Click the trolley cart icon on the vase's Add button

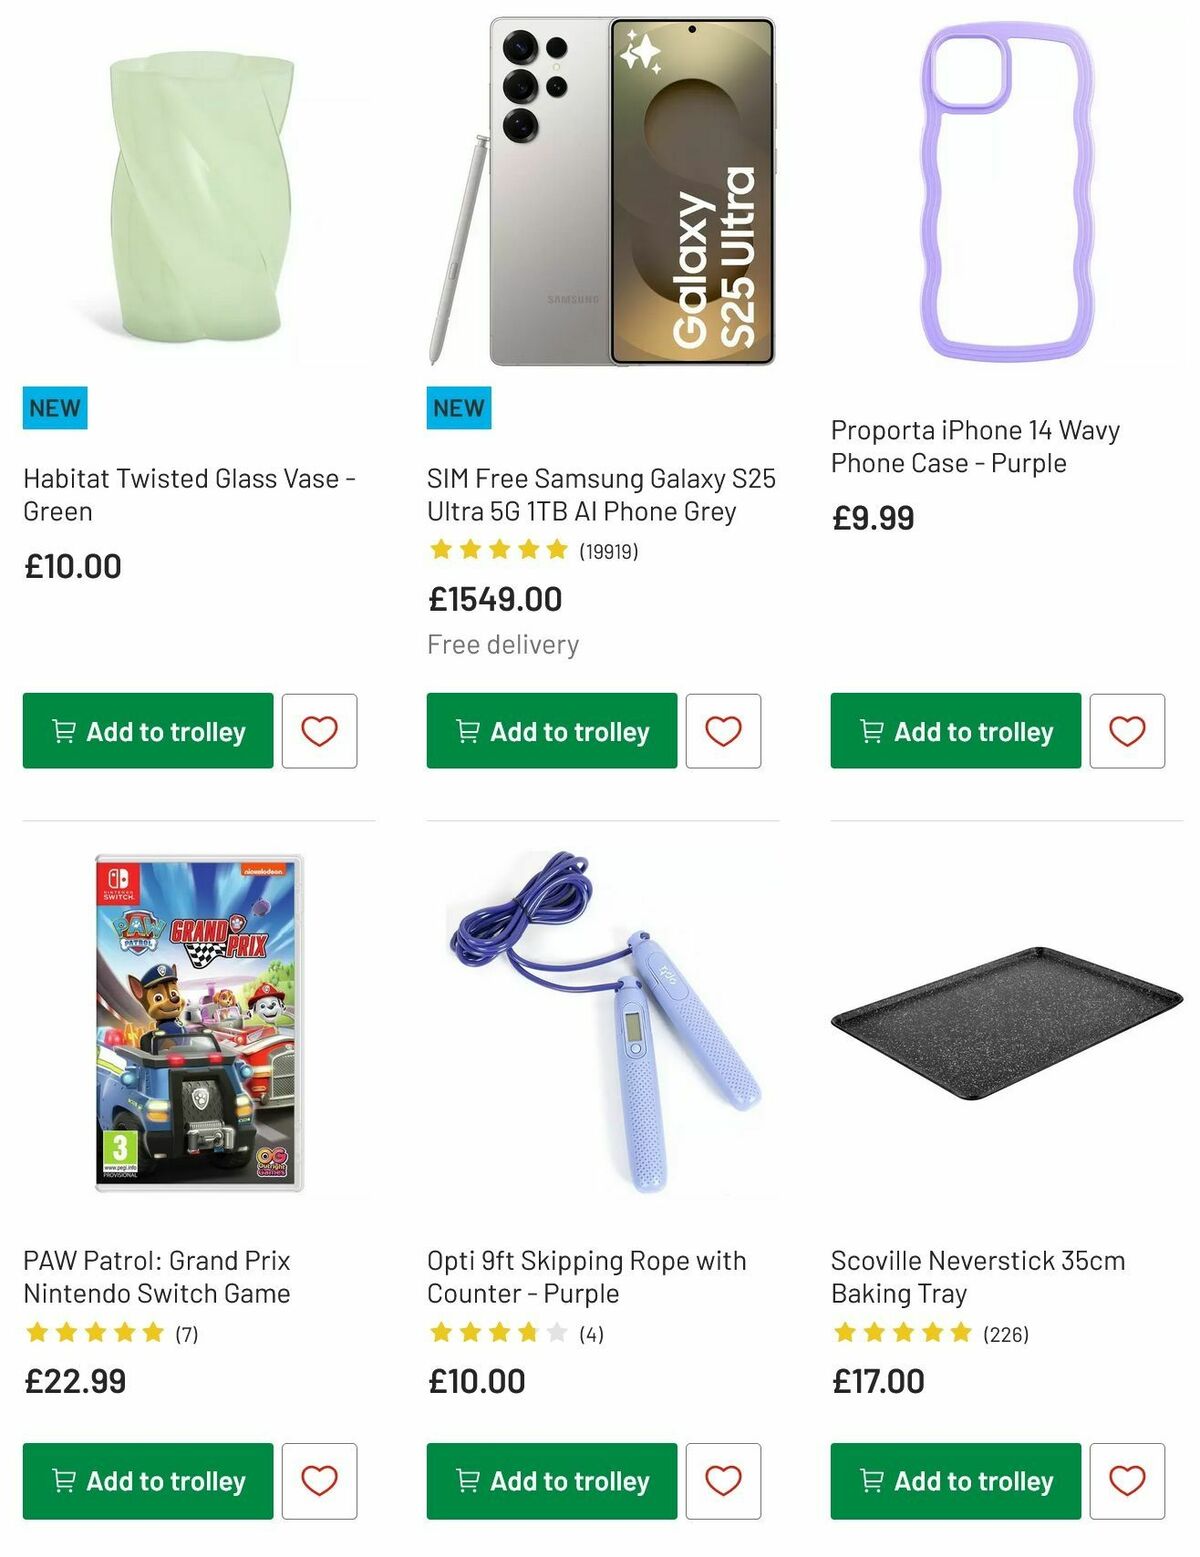[65, 731]
